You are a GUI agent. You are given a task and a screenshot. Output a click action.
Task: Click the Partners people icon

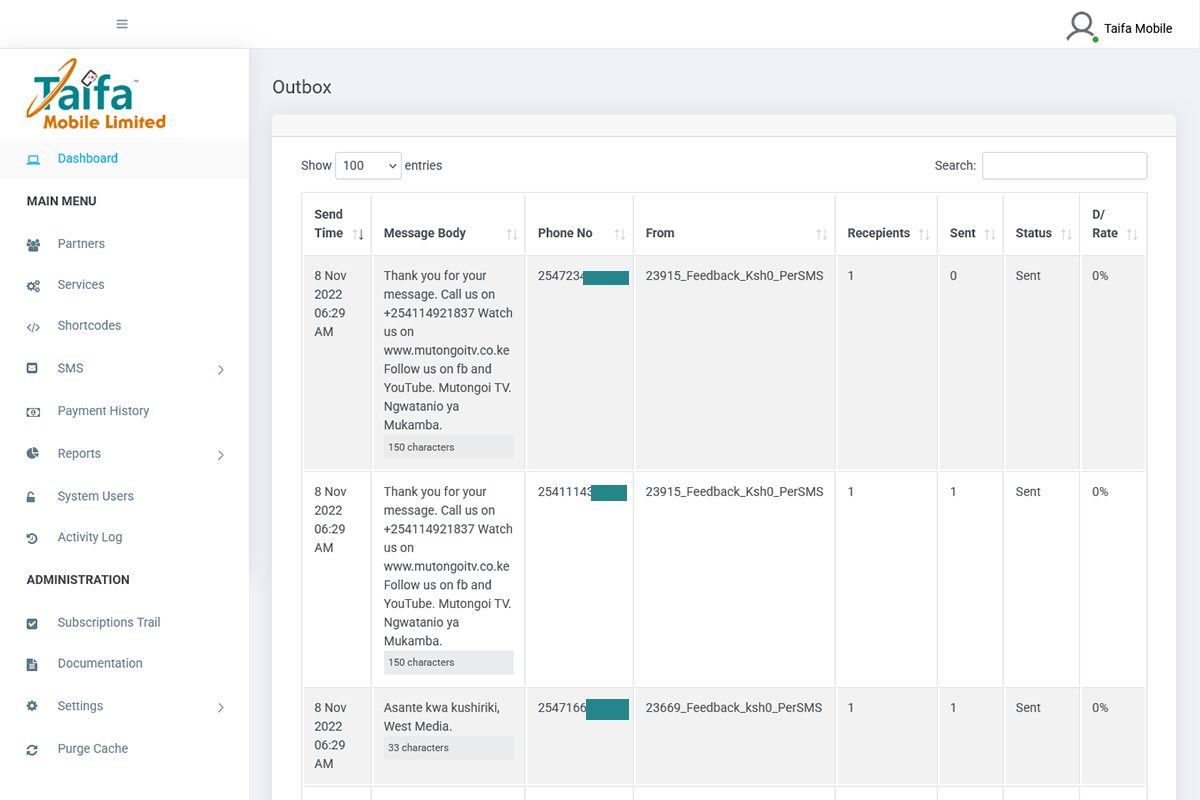click(x=33, y=245)
